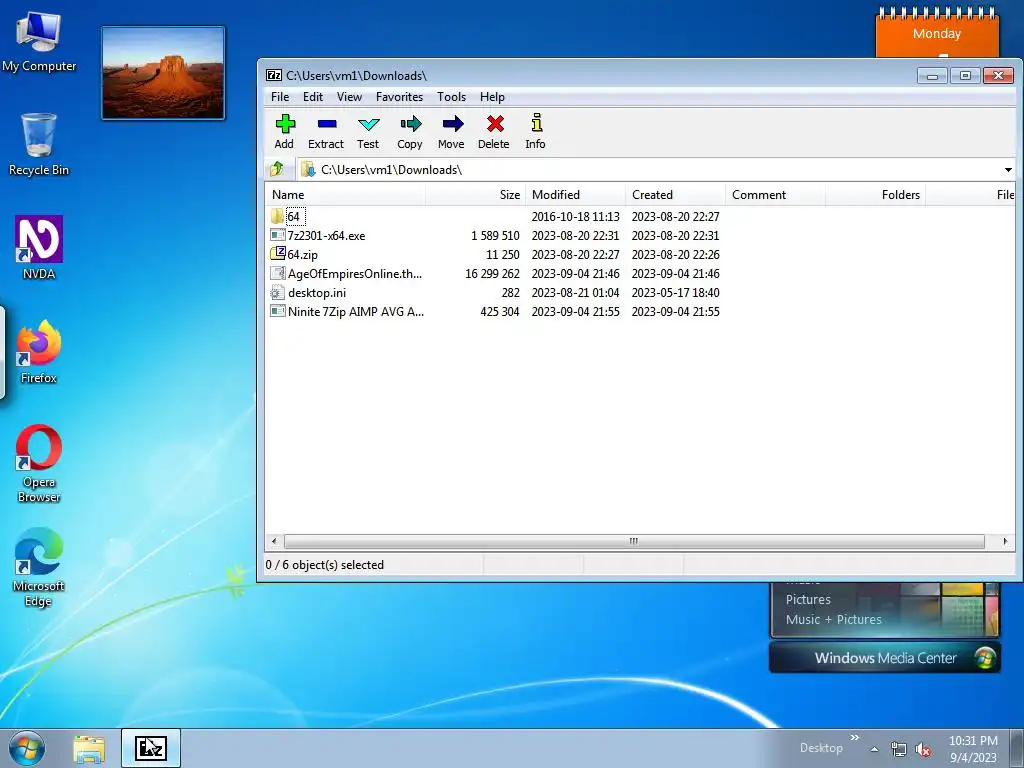Click the address bar path field
The image size is (1024, 768).
649,170
